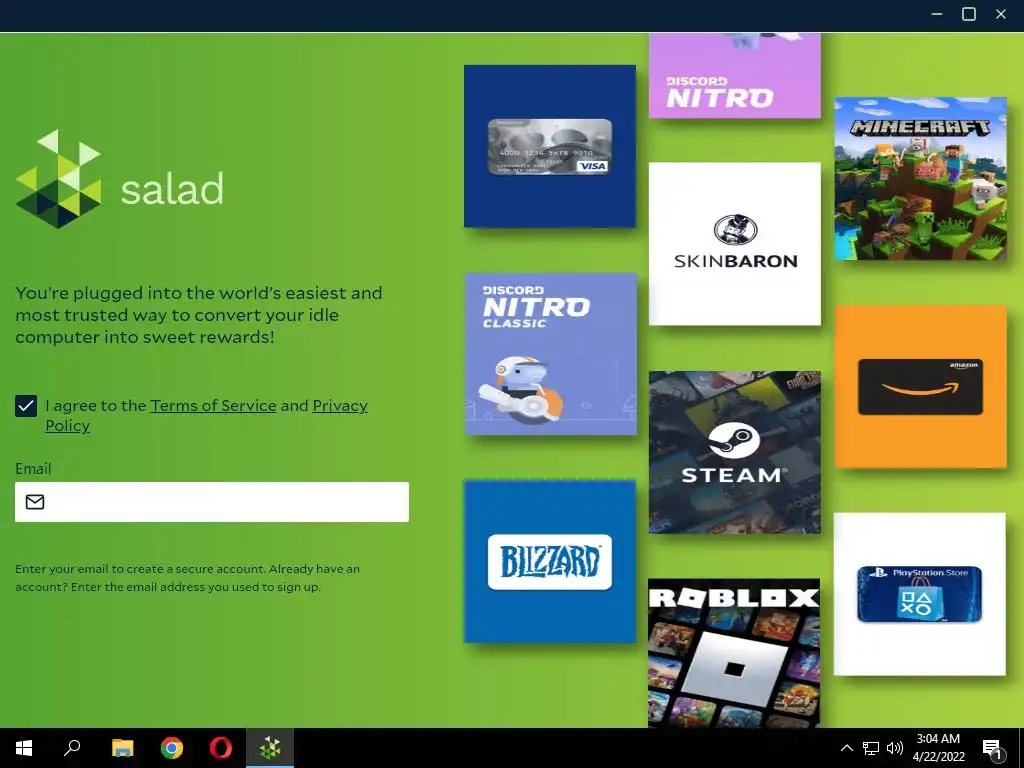1024x768 pixels.
Task: Open the notification center icon
Action: 992,748
